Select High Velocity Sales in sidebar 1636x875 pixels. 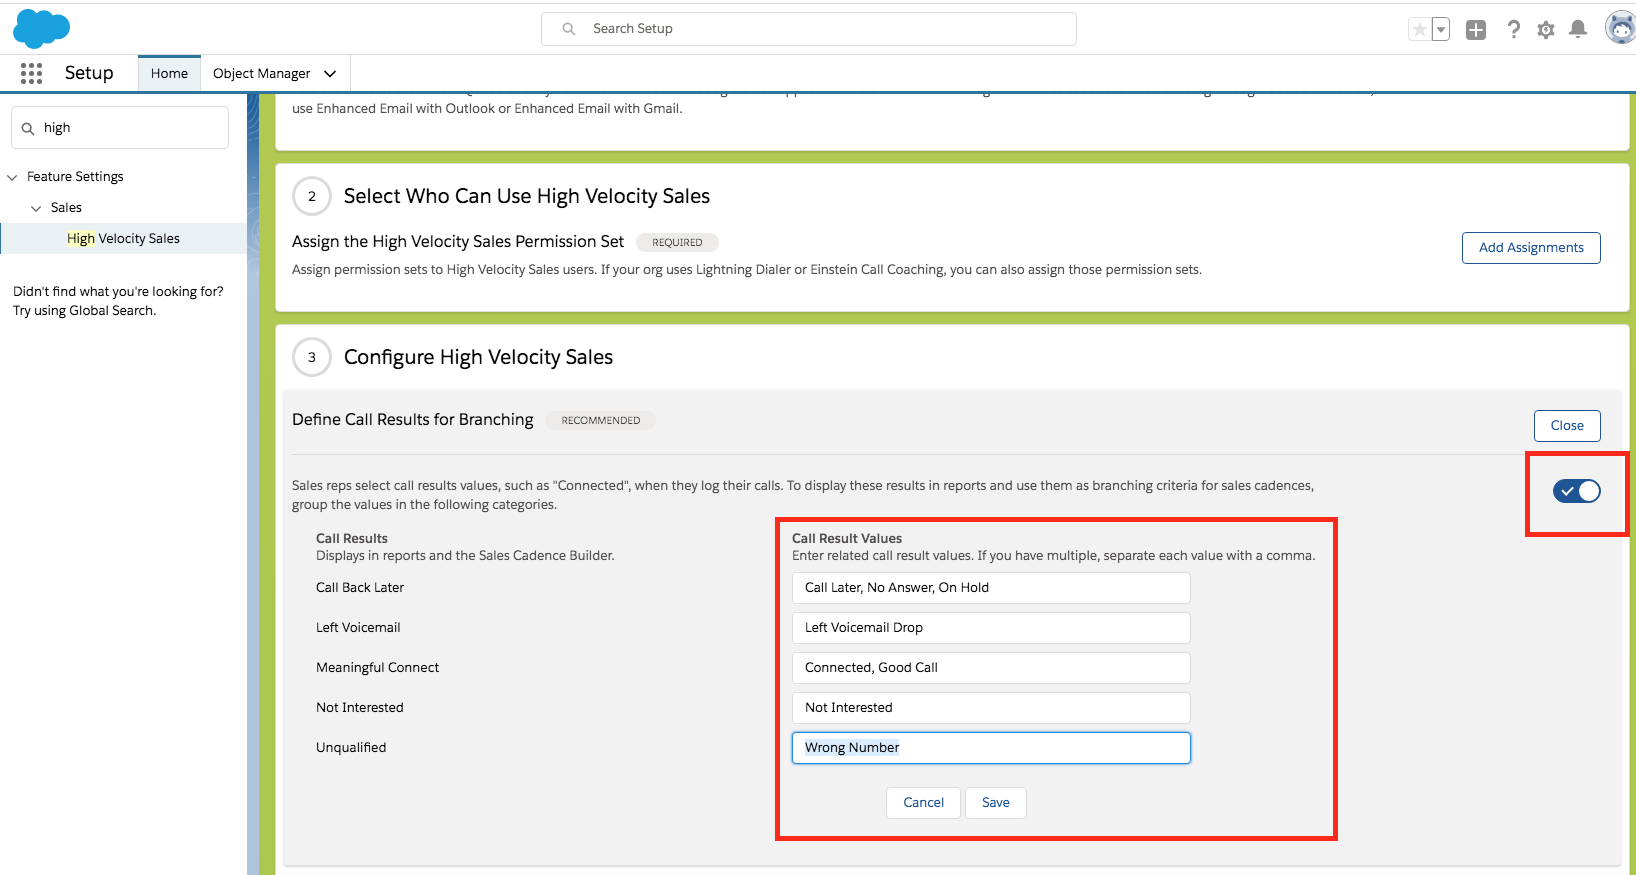pyautogui.click(x=123, y=238)
